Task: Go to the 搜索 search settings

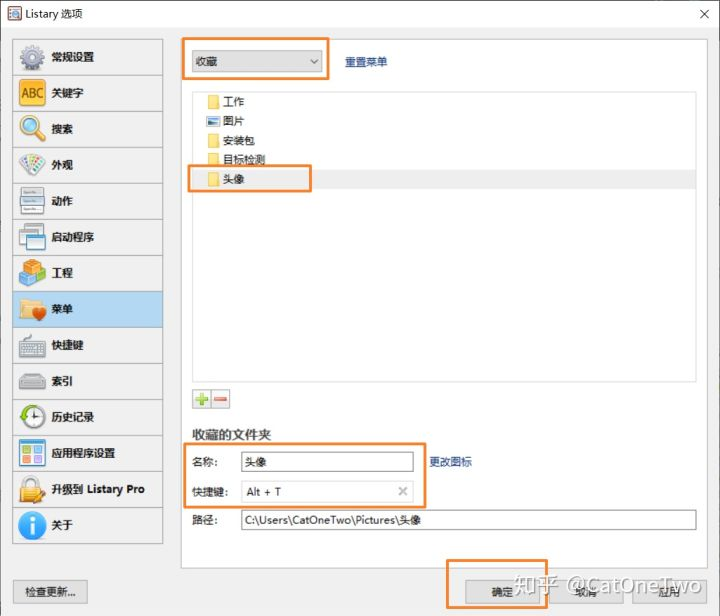Action: [87, 129]
